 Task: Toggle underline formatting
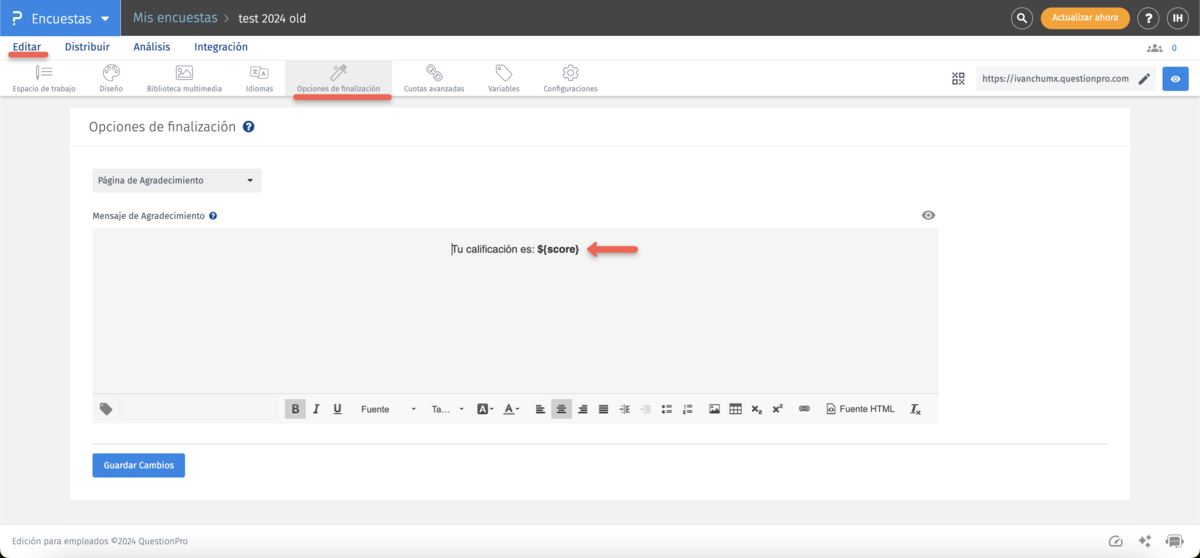click(337, 409)
